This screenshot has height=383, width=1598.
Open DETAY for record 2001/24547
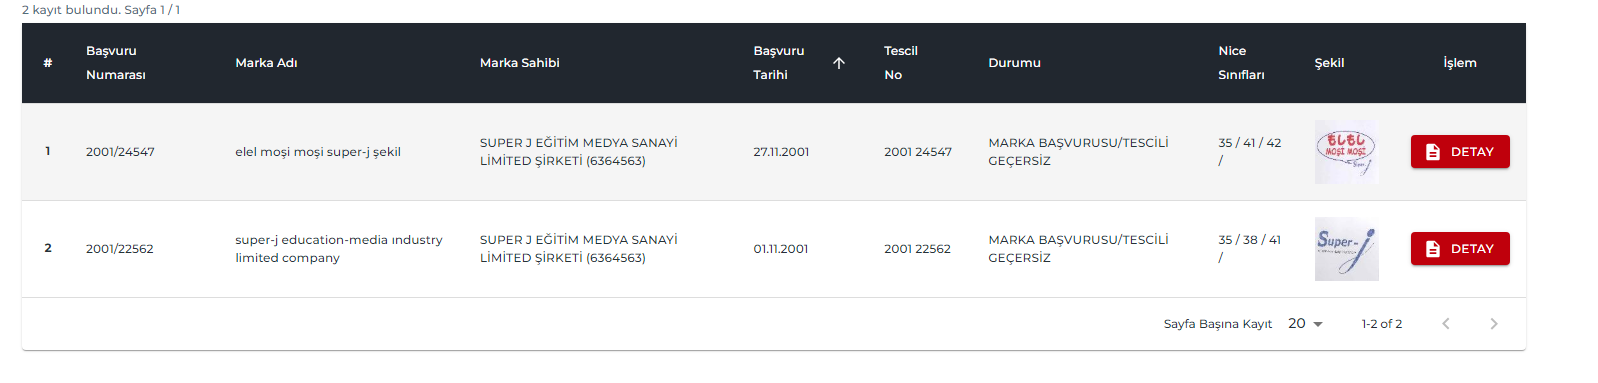click(x=1460, y=152)
